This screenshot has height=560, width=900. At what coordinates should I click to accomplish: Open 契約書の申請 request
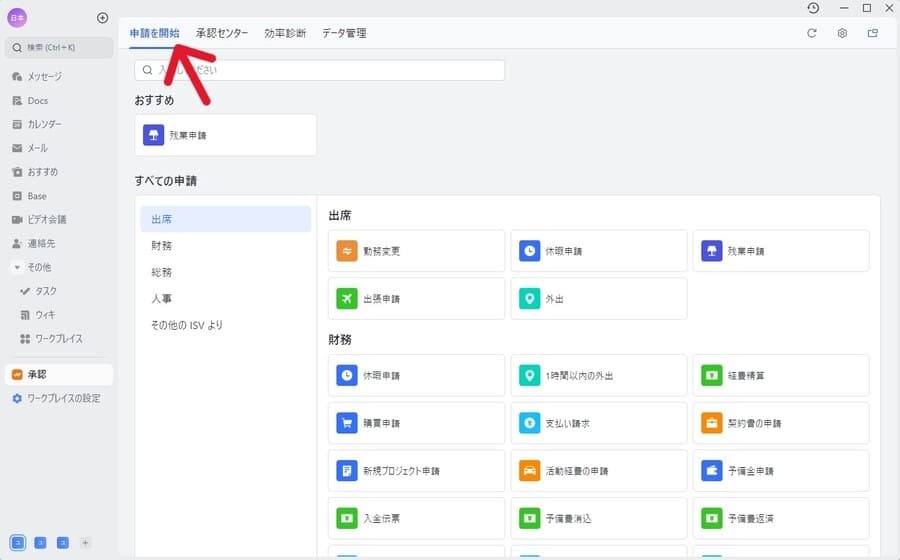(x=781, y=423)
